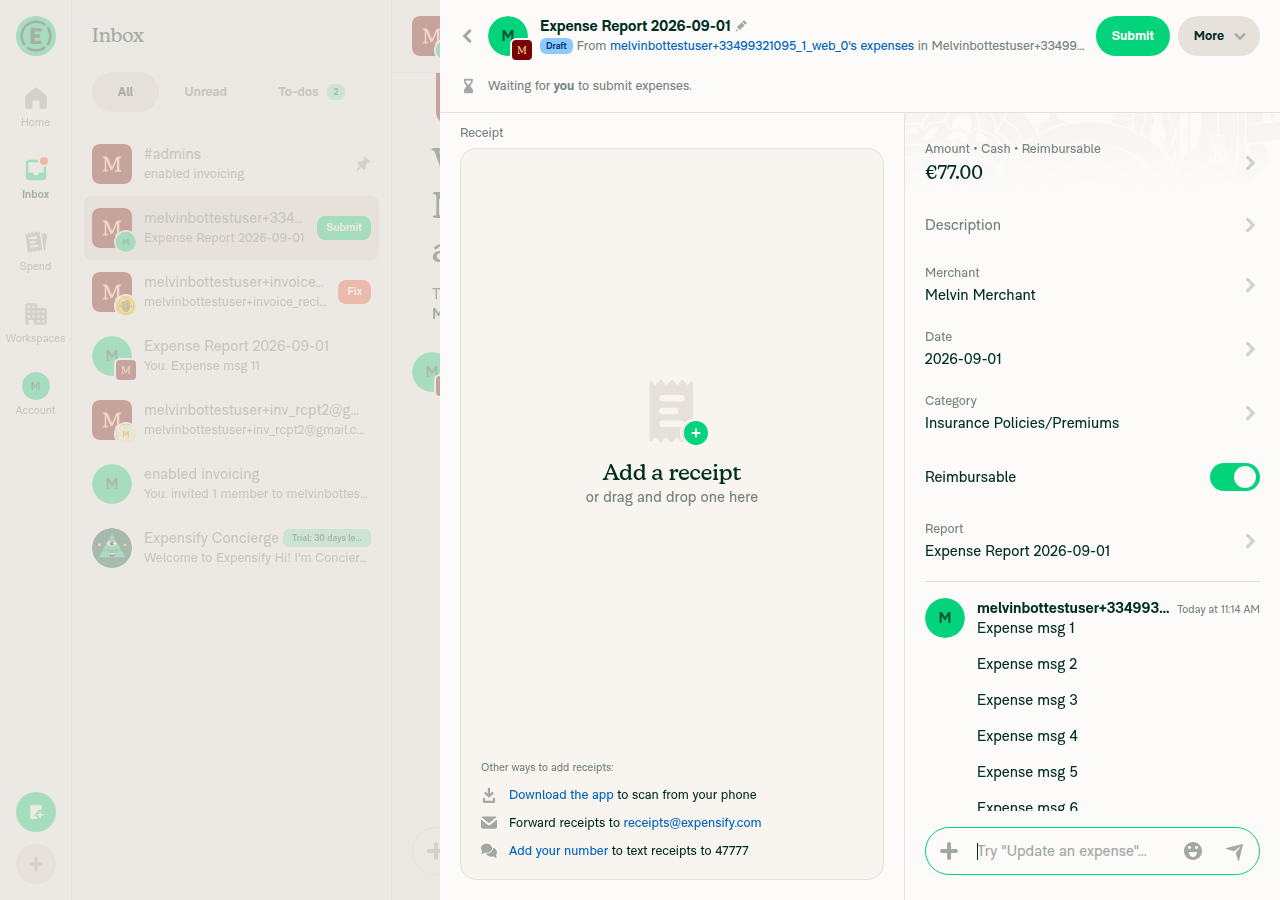Screen dimensions: 1280x900
Task: Click the Draft status badge
Action: point(556,46)
